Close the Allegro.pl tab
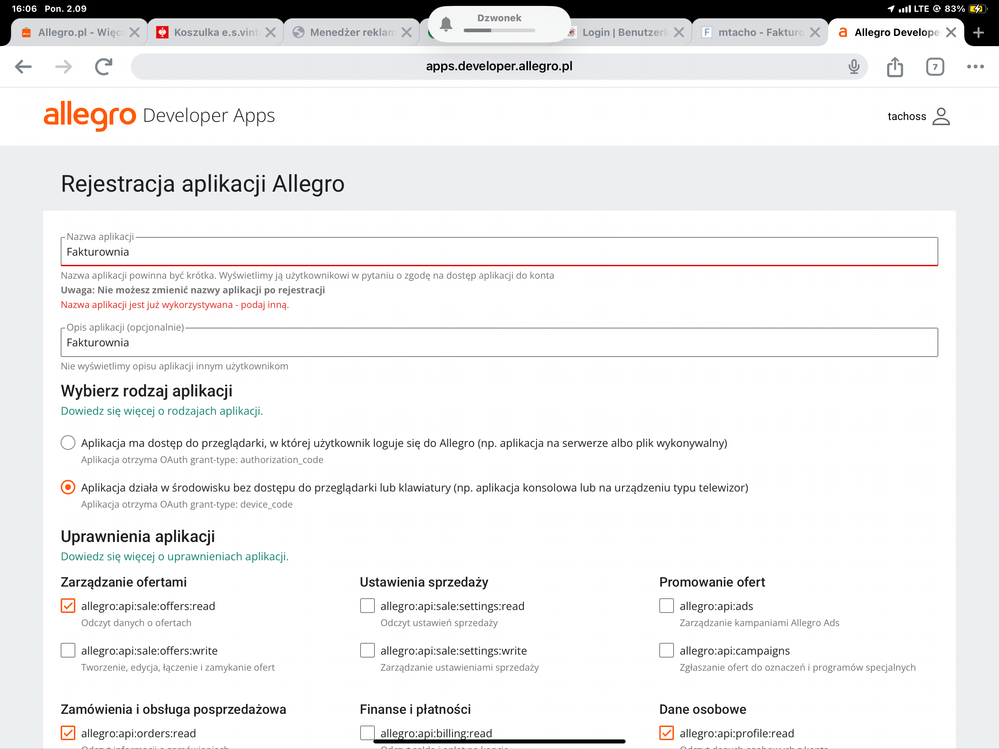The width and height of the screenshot is (999, 749). coord(134,32)
